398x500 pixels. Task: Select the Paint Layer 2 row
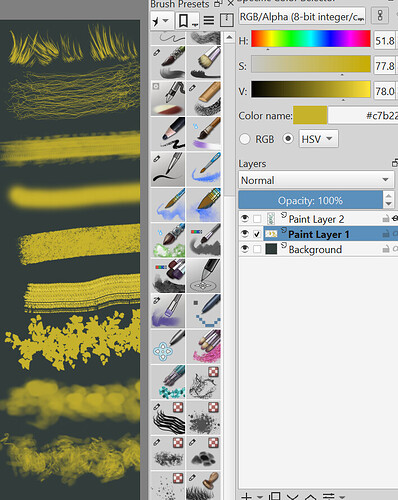(318, 219)
